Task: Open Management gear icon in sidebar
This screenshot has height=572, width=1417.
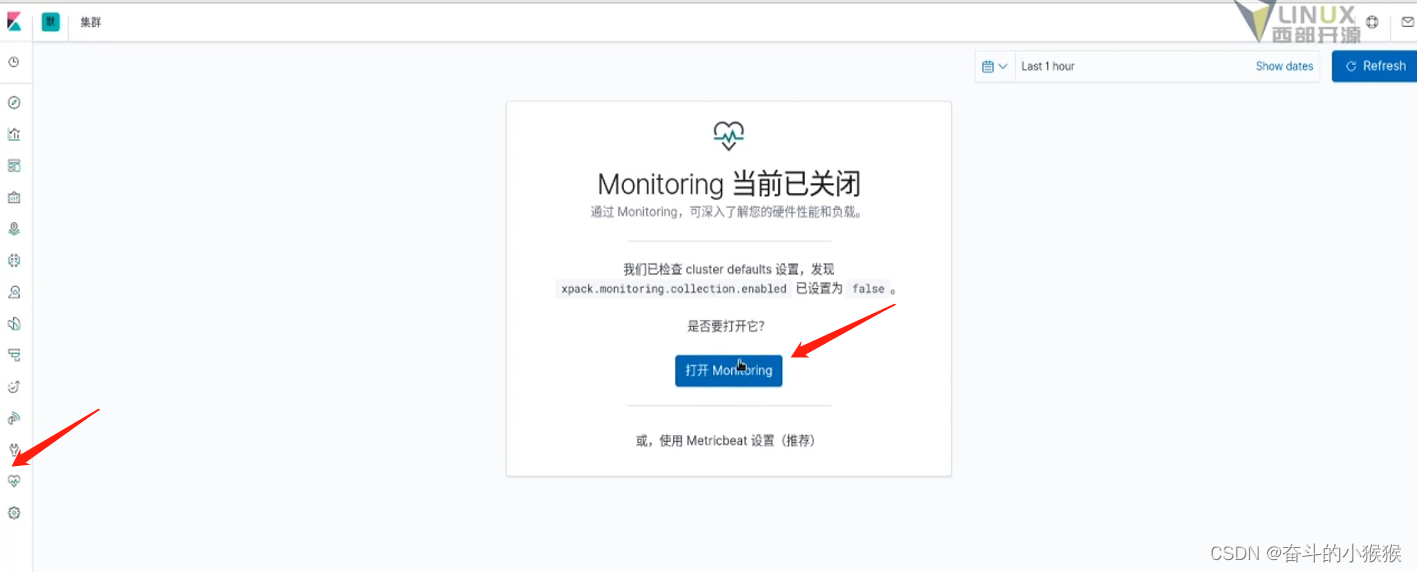Action: pyautogui.click(x=14, y=513)
